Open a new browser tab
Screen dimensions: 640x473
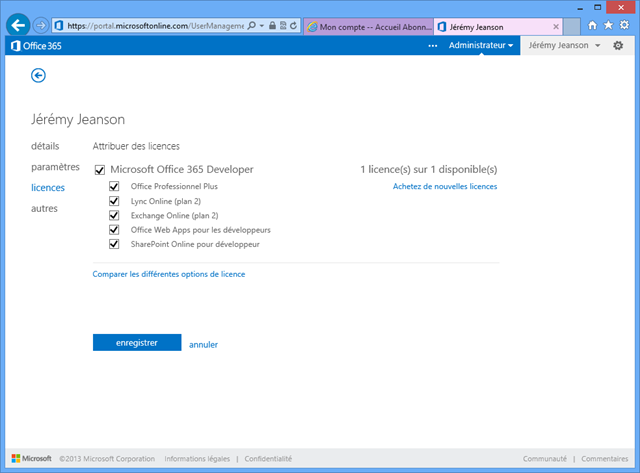(572, 27)
